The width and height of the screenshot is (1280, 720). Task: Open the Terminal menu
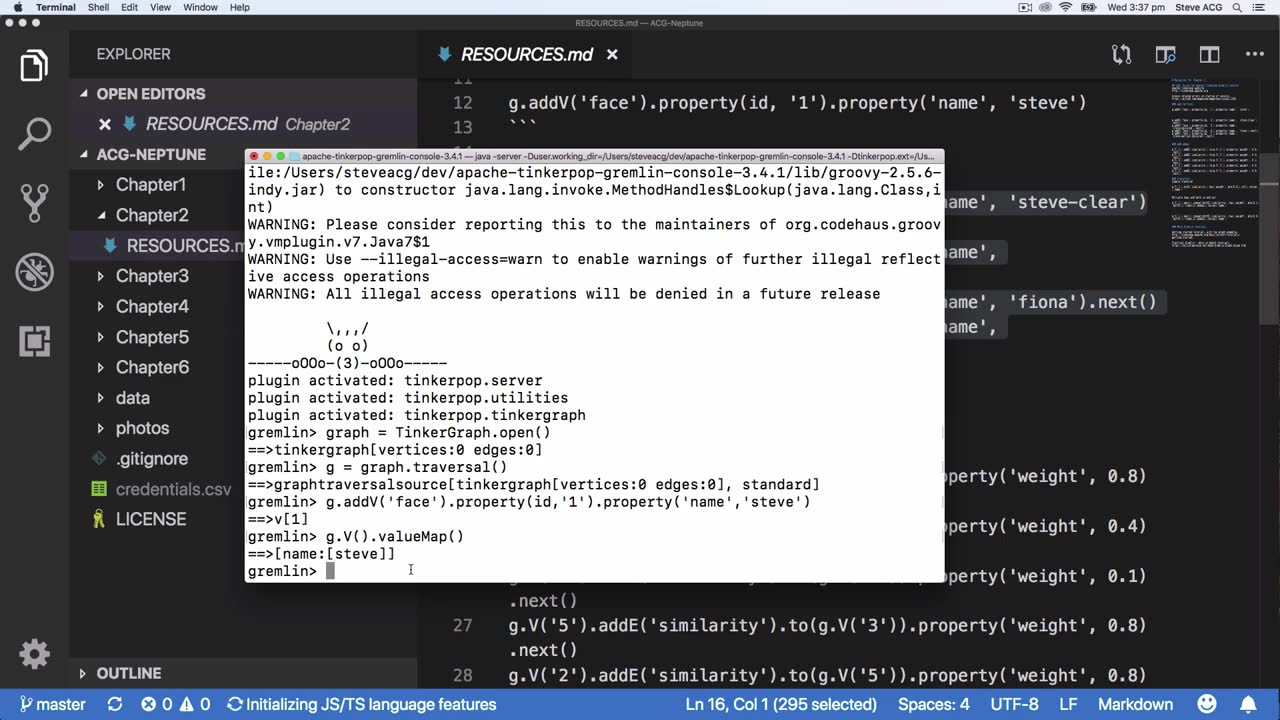coord(55,7)
